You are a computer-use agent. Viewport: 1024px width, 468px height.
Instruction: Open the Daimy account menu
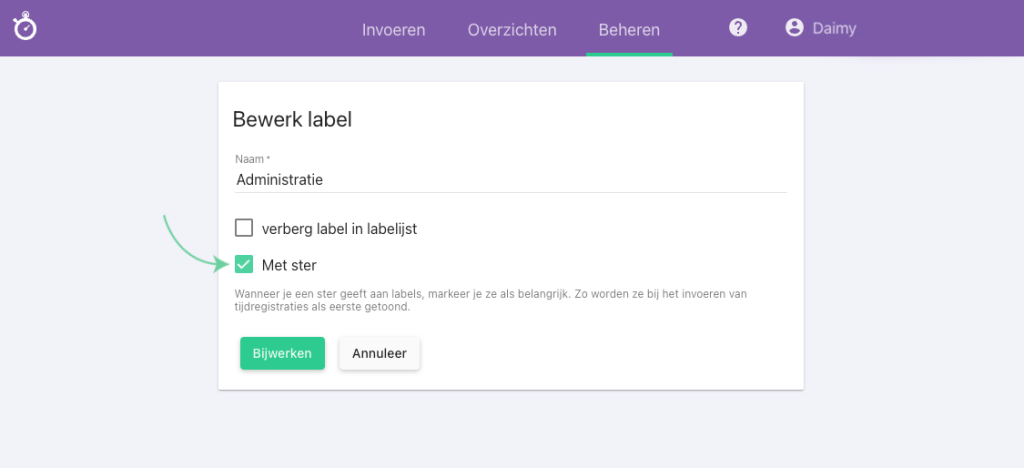coord(834,29)
